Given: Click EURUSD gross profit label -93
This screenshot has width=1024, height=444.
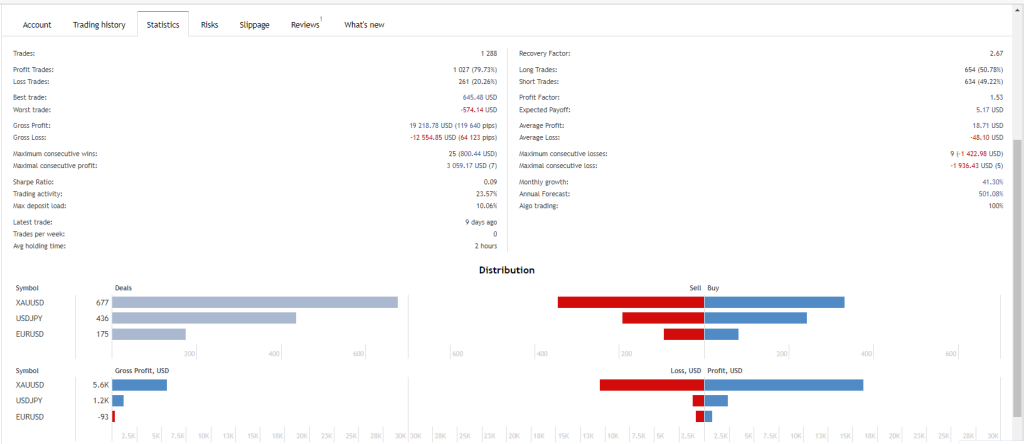Looking at the screenshot, I should (x=103, y=417).
